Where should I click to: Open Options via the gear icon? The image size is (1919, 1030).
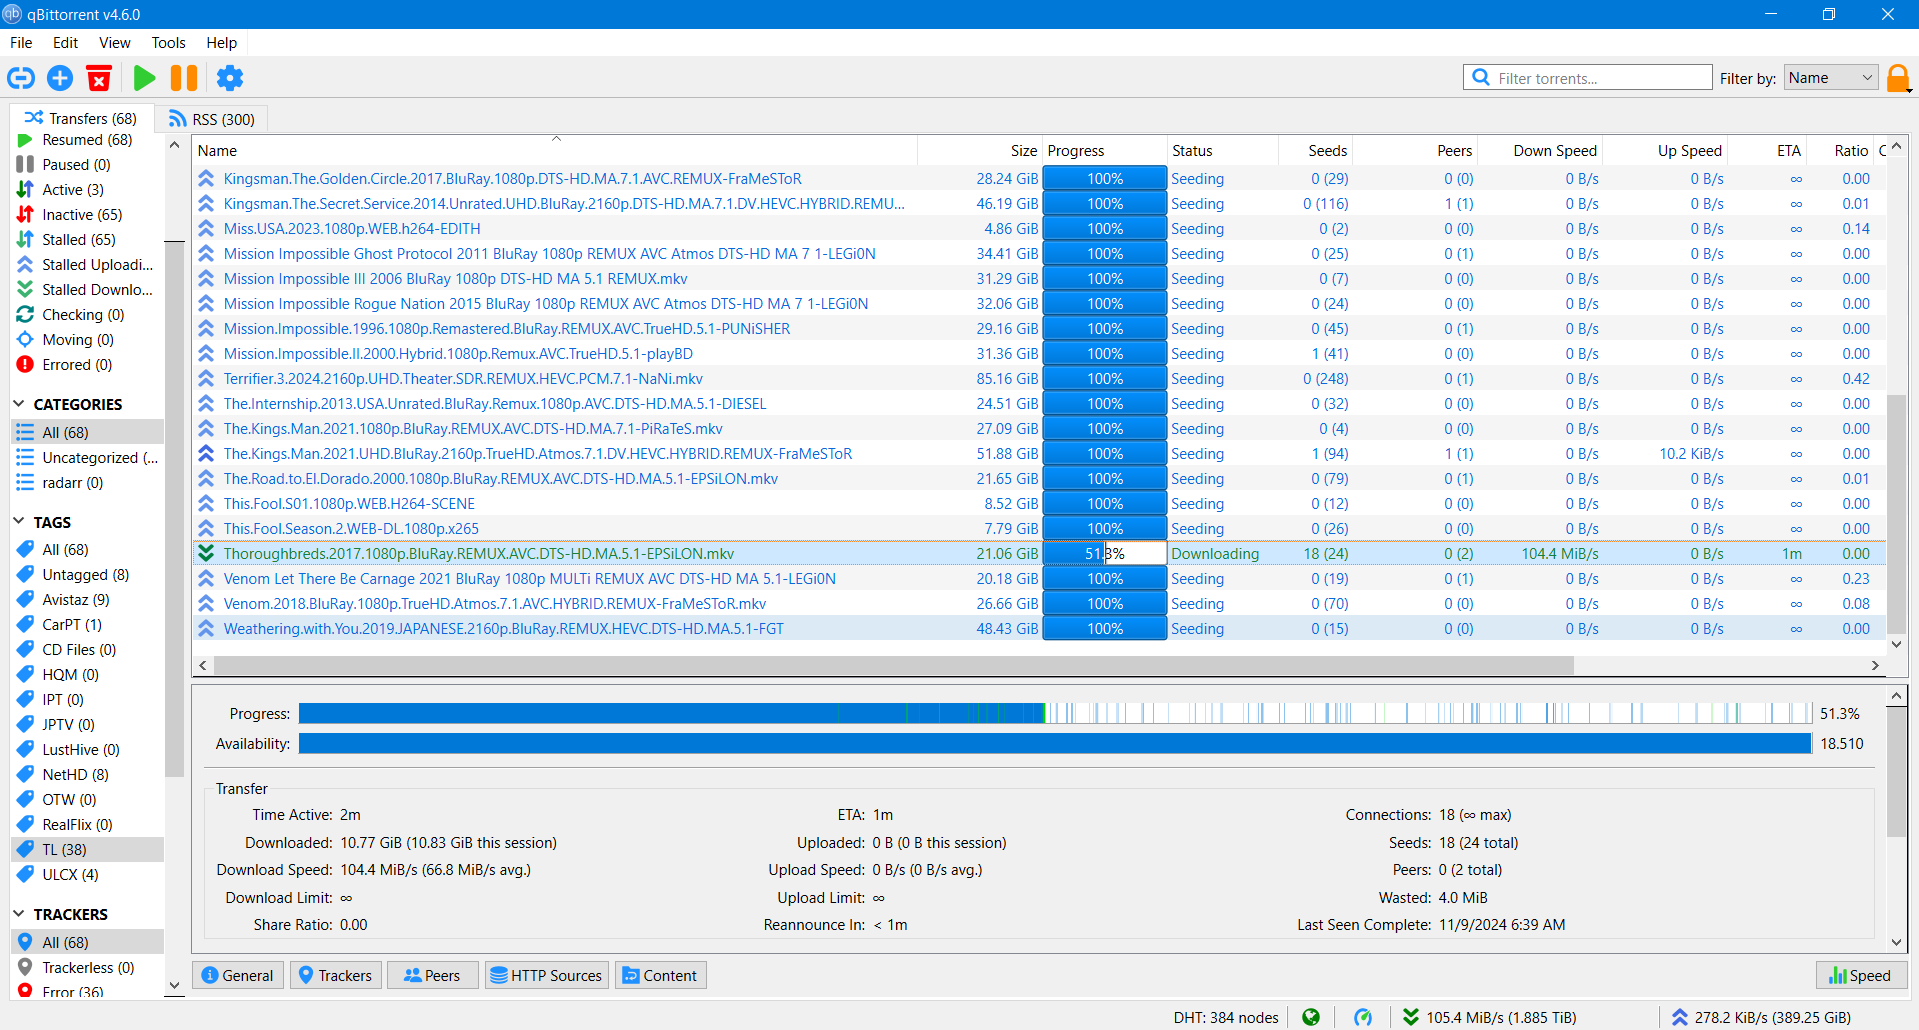point(230,78)
